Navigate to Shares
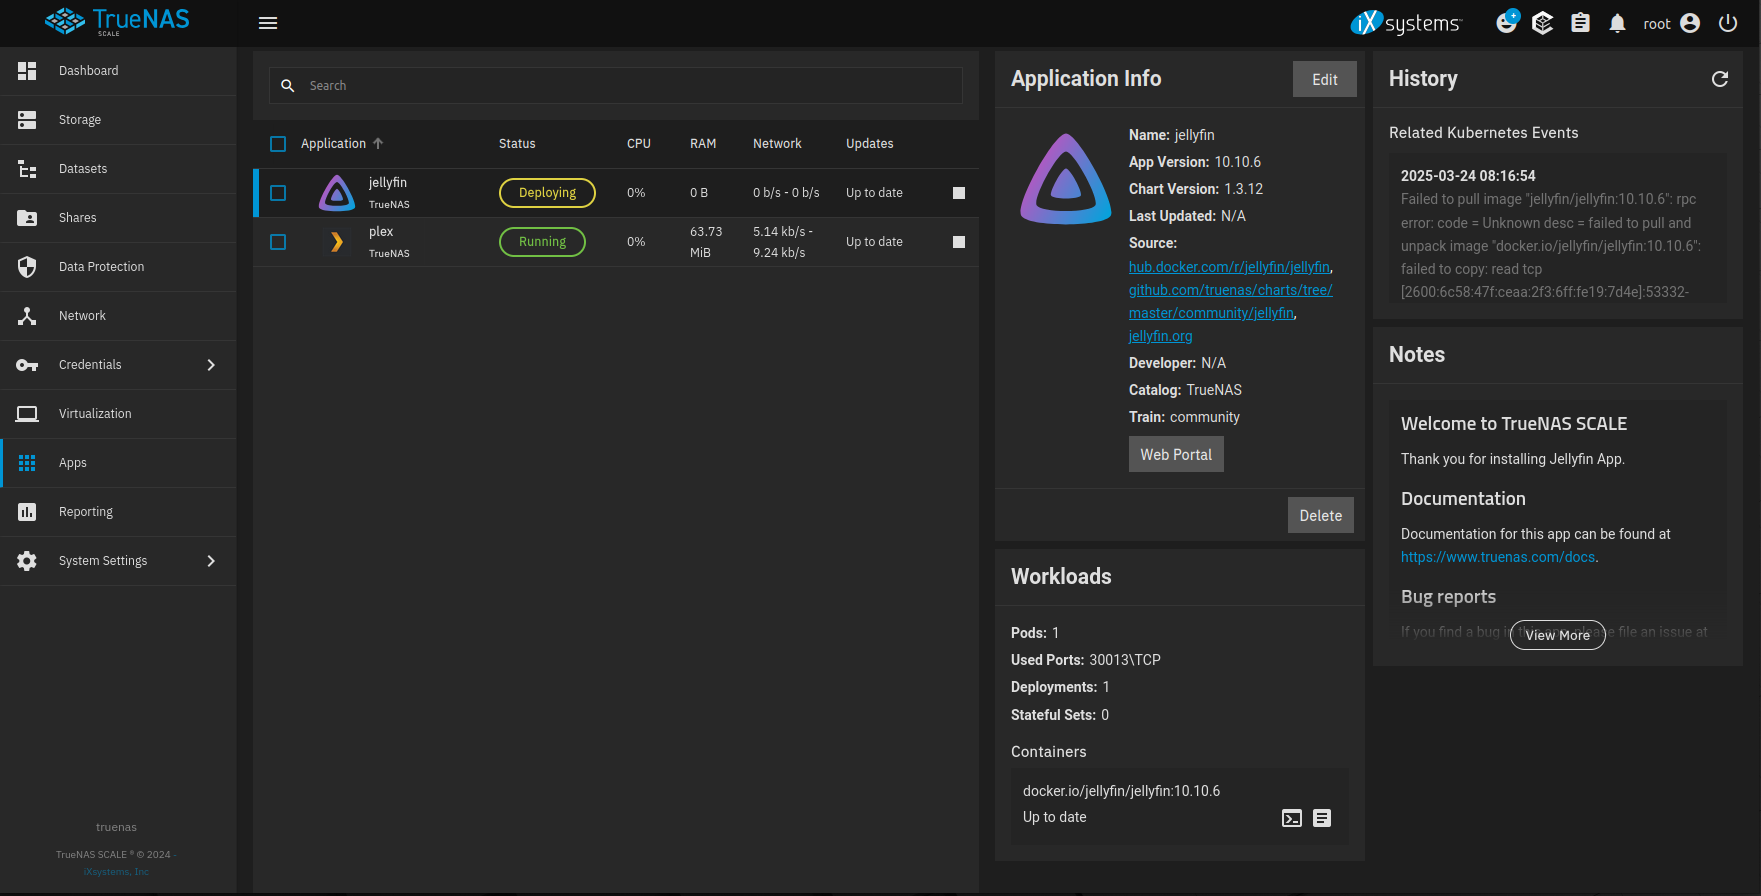Viewport: 1761px width, 896px height. coord(118,218)
